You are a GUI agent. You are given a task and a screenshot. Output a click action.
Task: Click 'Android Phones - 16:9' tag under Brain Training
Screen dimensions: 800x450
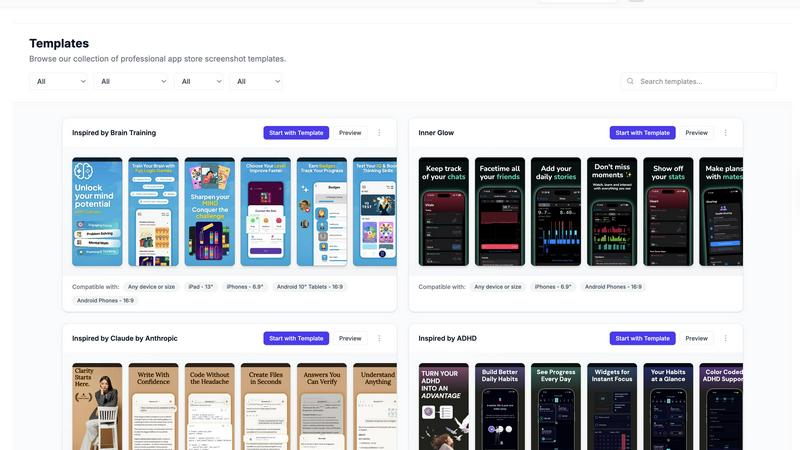(x=105, y=301)
